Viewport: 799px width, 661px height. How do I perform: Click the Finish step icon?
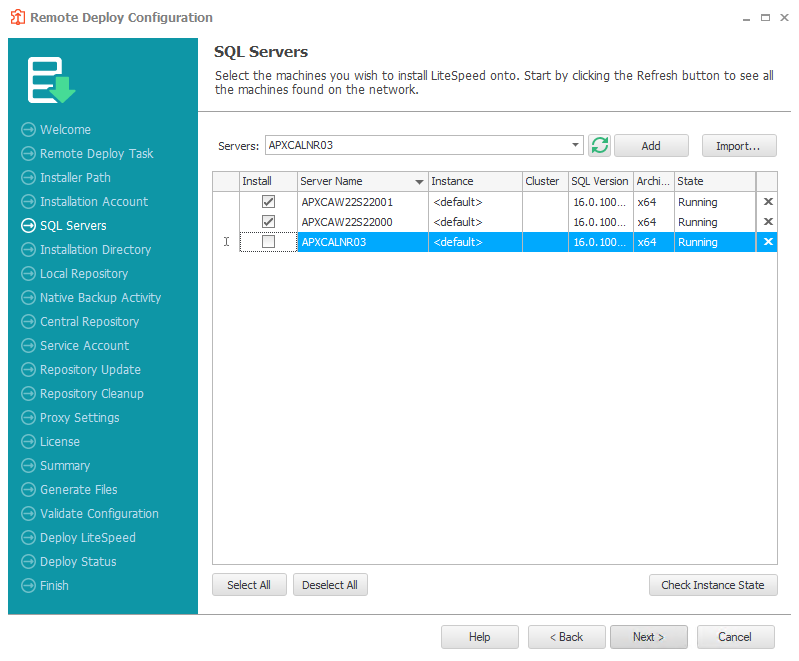point(29,585)
